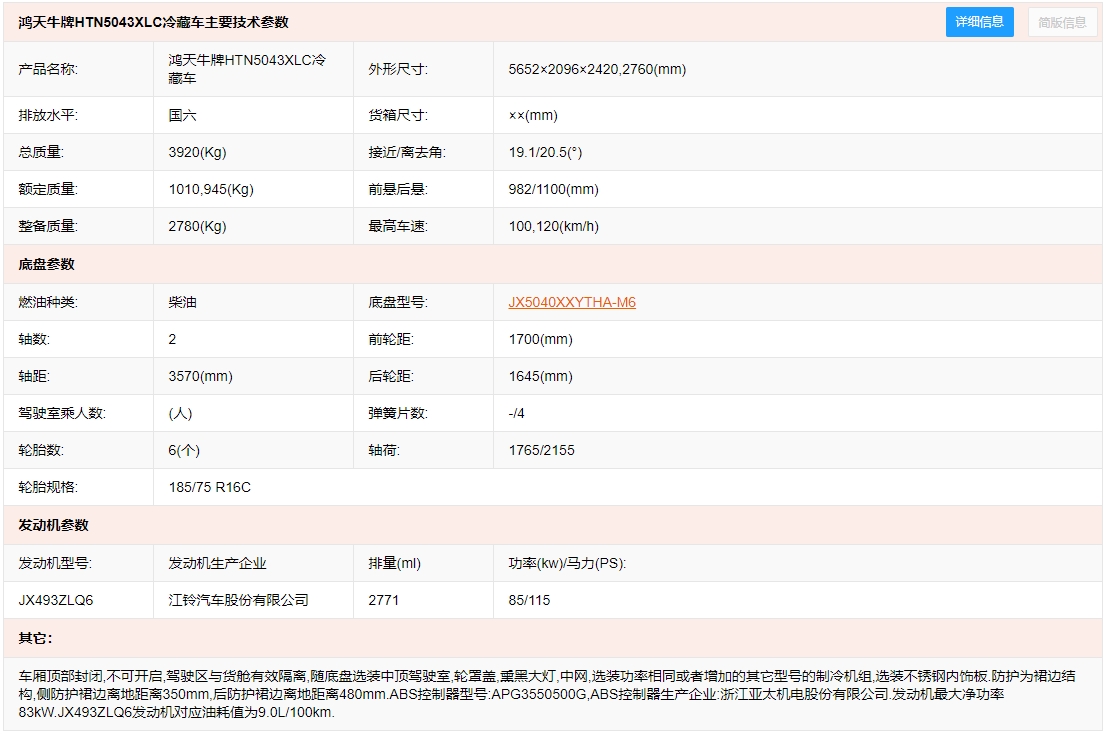Switch to the 详细信息 view
This screenshot has width=1106, height=734.
tap(979, 22)
